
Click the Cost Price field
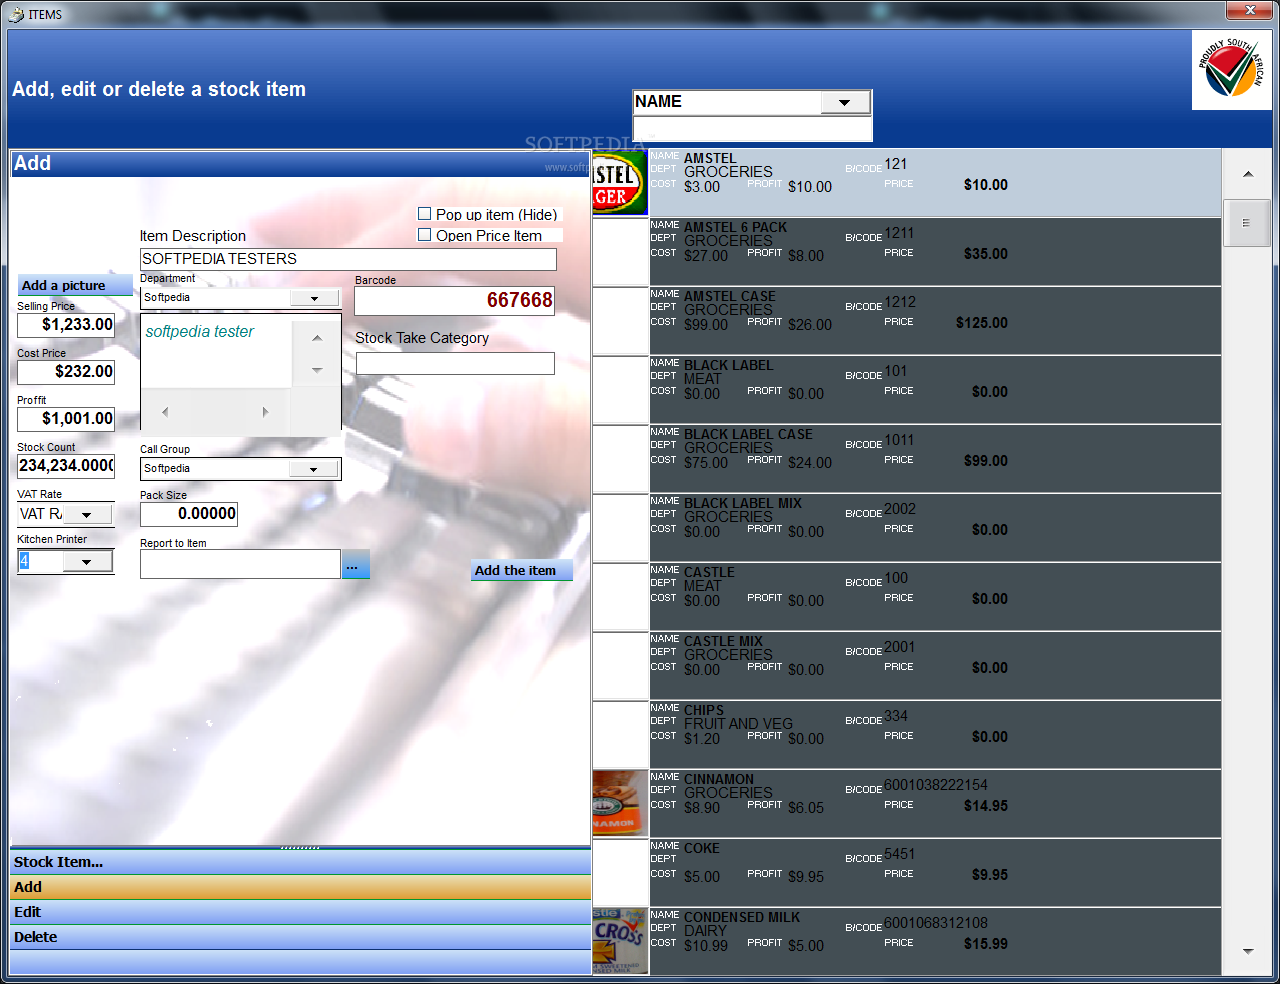(x=66, y=372)
